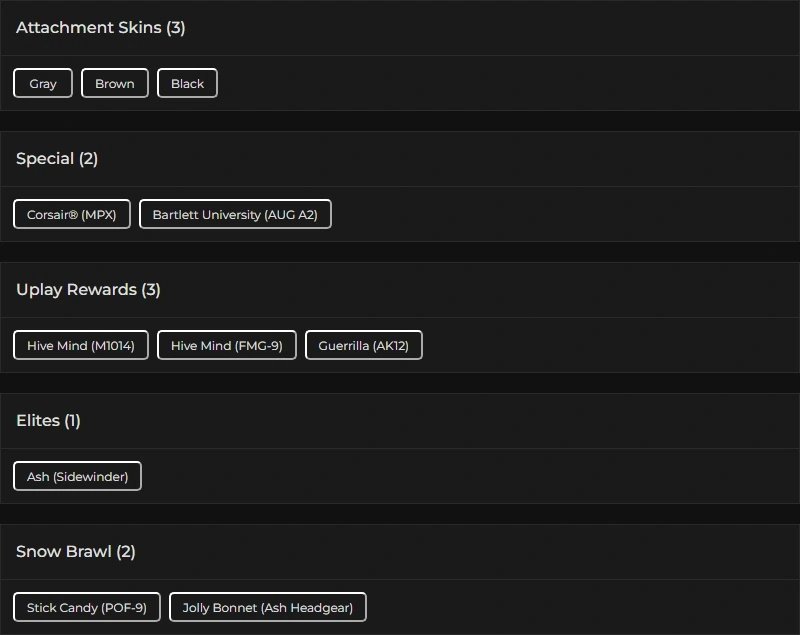Click the (2) count beside Snow Brawl

tap(126, 552)
